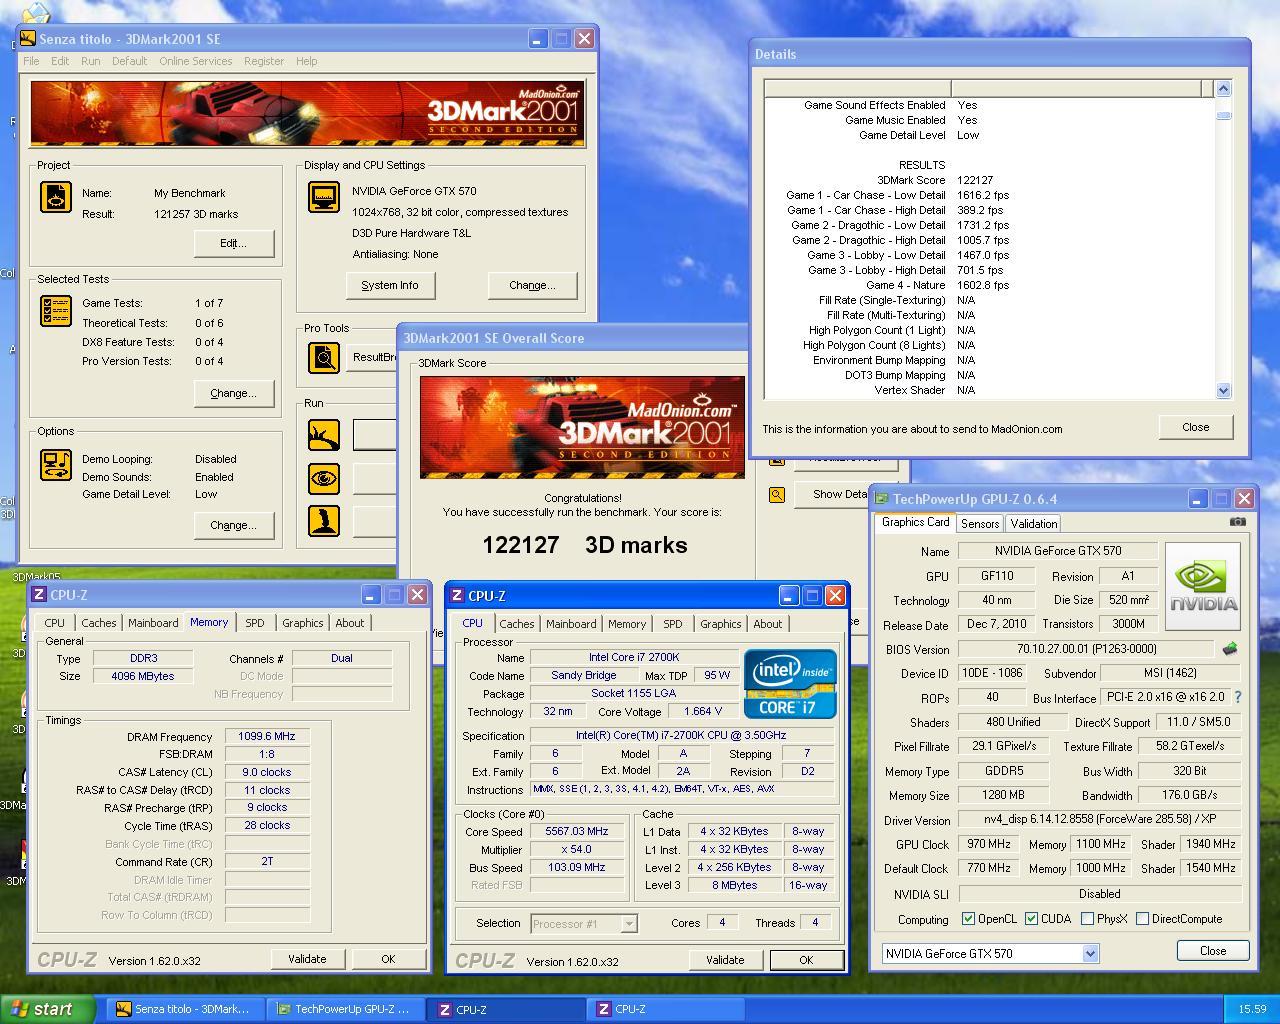The width and height of the screenshot is (1280, 1024).
Task: Open the Online Services menu
Action: click(196, 61)
